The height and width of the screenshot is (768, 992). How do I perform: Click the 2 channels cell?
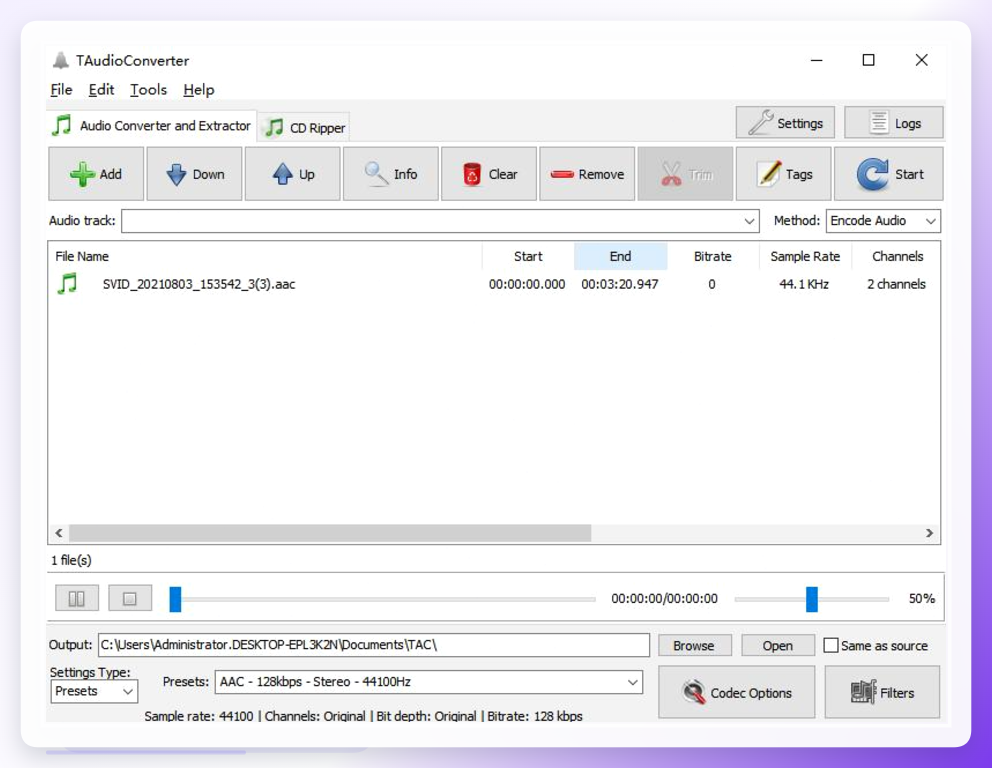[x=896, y=284]
